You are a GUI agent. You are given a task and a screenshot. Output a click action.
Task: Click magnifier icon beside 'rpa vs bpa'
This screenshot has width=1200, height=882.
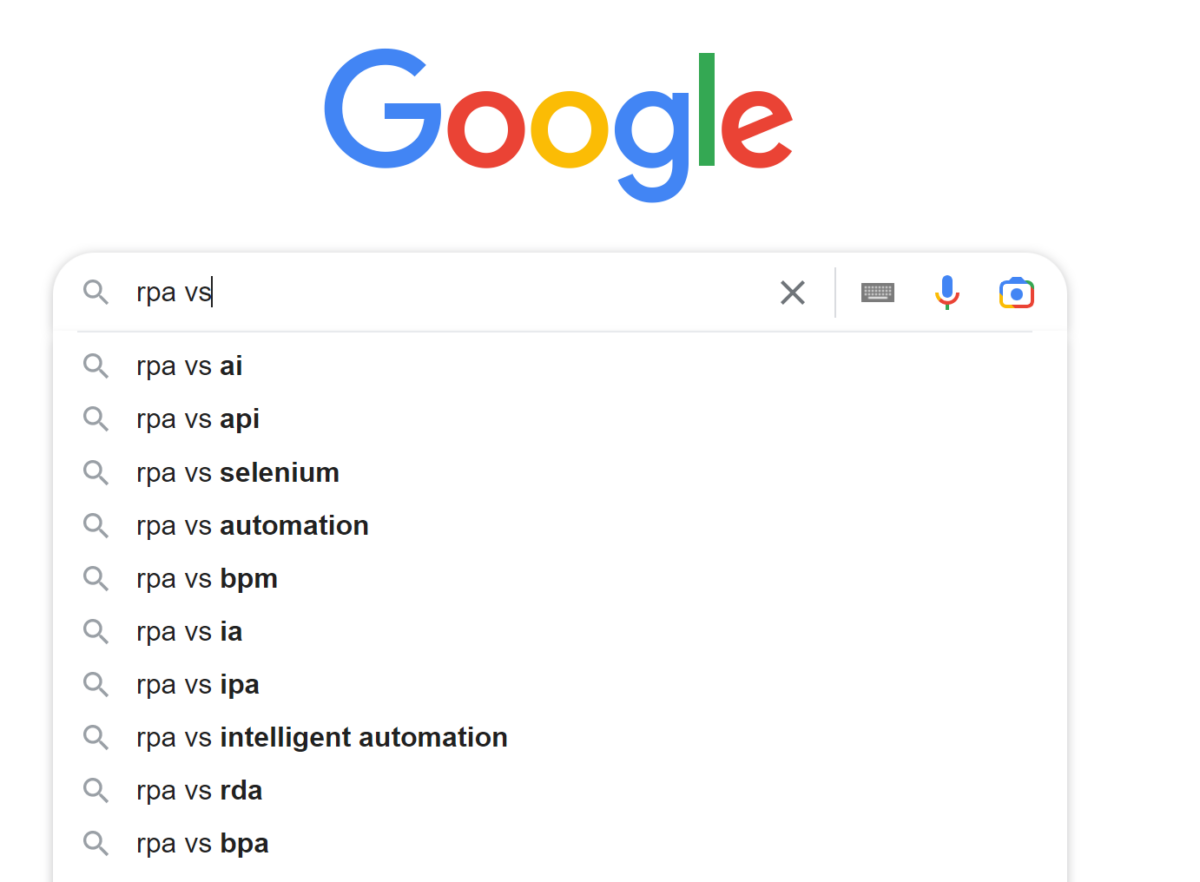(x=95, y=843)
